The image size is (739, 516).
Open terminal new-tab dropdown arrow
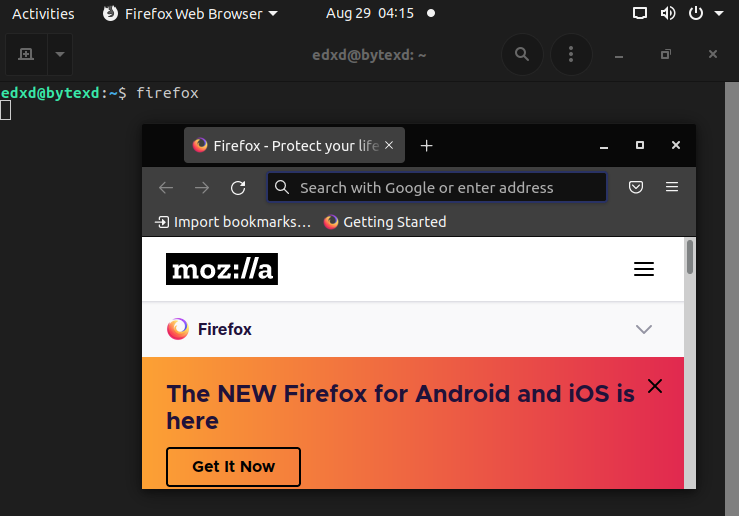pyautogui.click(x=60, y=54)
